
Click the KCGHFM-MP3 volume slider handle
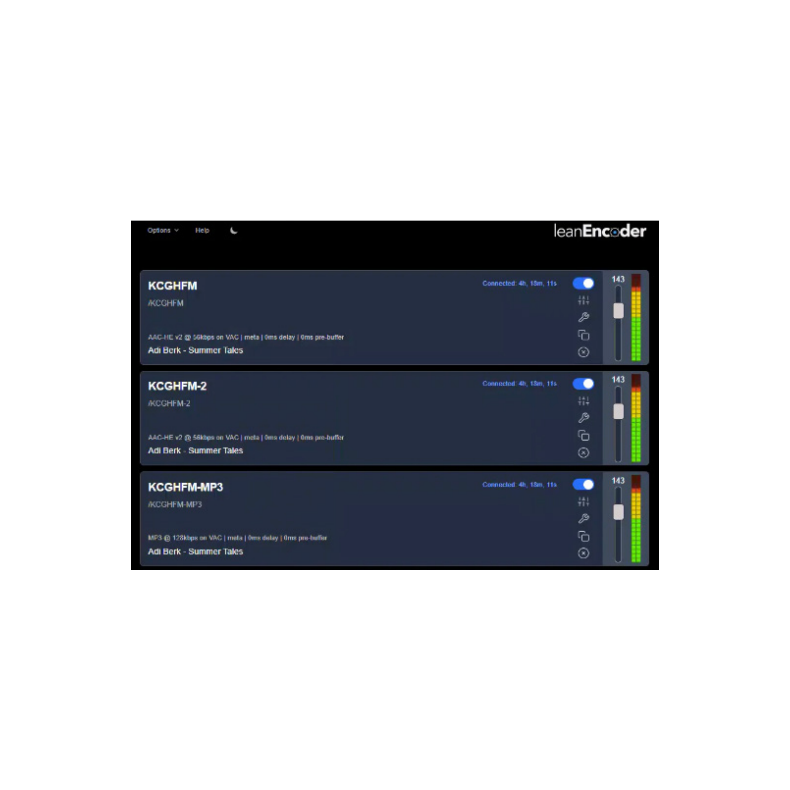[618, 512]
